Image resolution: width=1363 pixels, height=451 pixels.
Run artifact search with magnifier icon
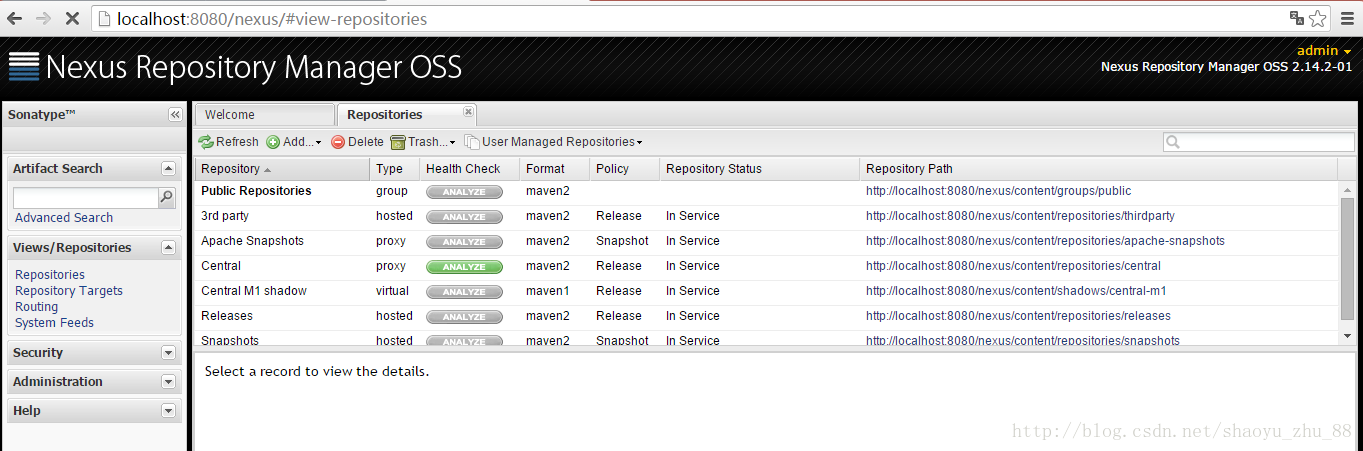pos(167,198)
